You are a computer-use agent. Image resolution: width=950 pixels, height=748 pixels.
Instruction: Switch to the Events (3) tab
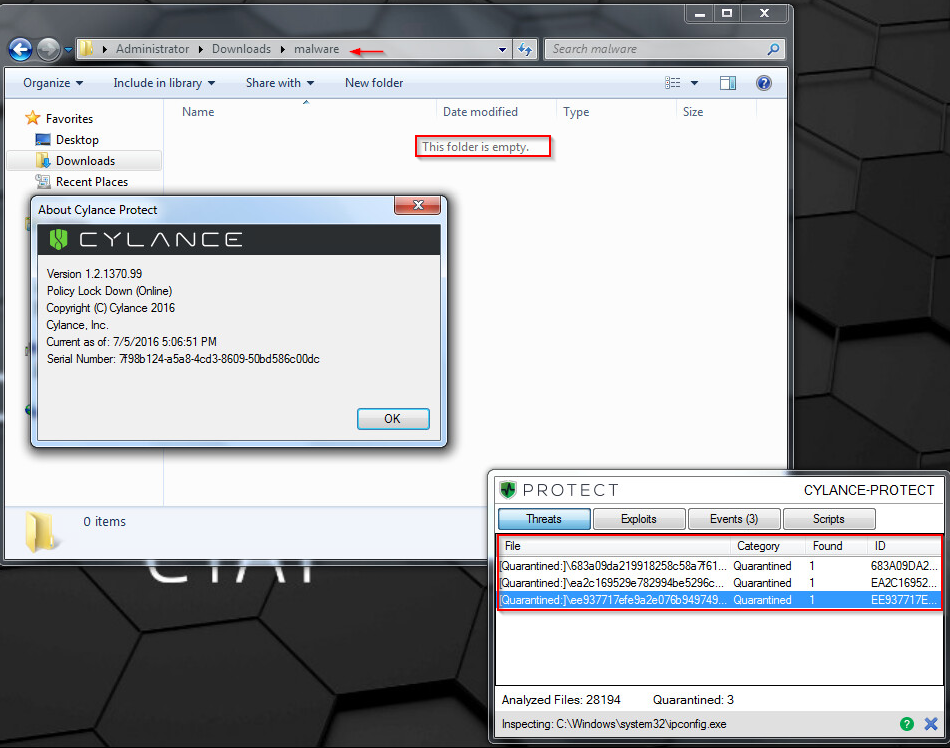(734, 519)
